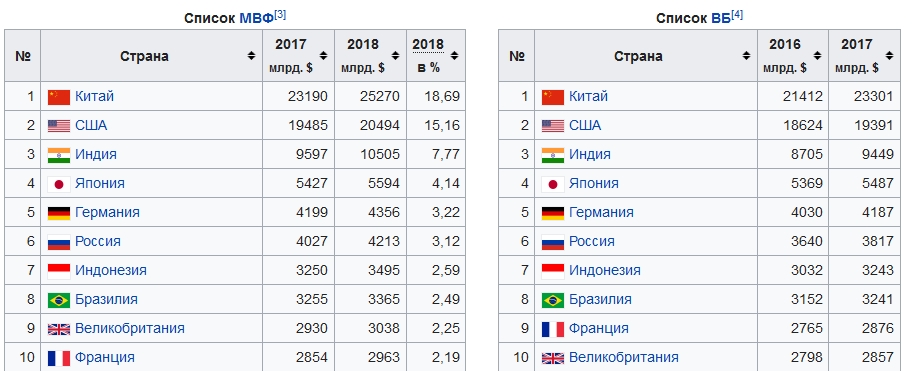Sort IMF table by Страна column

click(251, 56)
